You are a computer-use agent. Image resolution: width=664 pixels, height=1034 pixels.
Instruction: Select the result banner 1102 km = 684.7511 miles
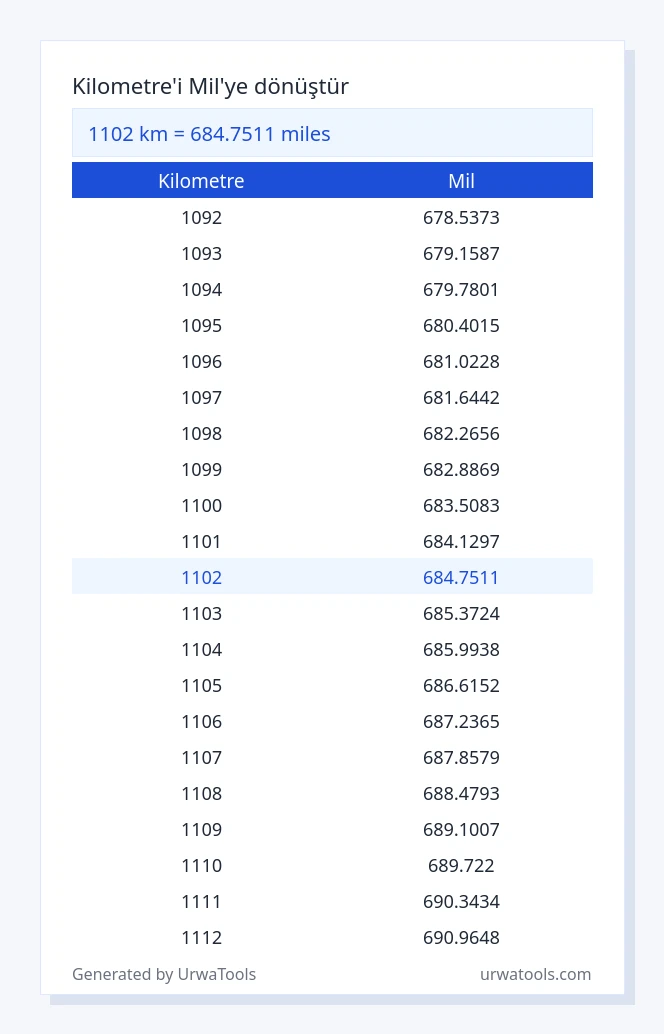coord(332,133)
